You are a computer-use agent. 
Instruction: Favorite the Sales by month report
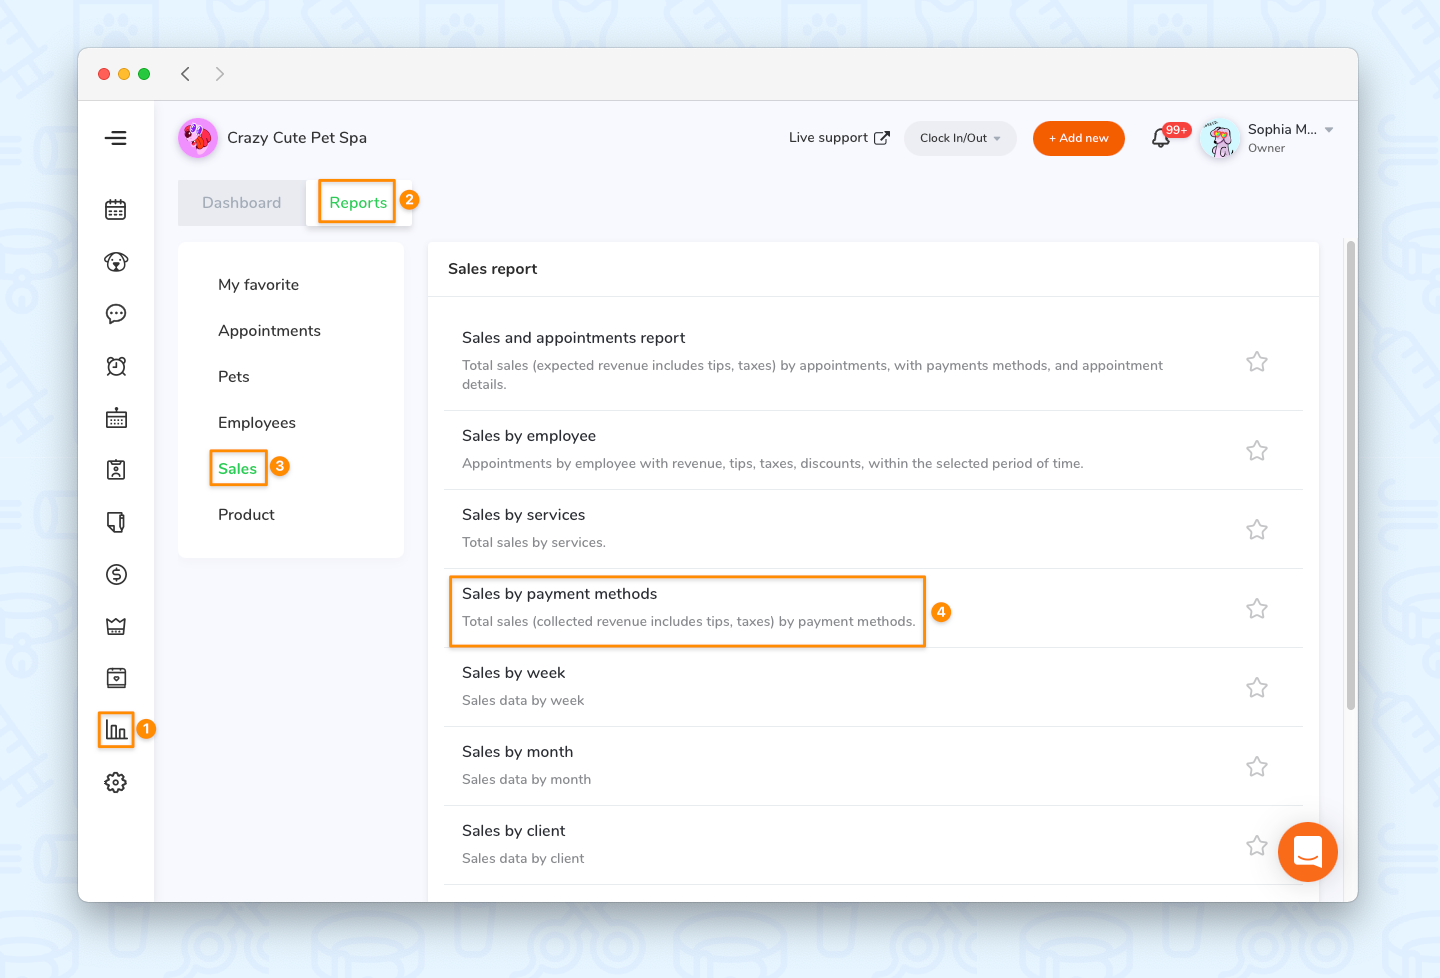click(x=1257, y=766)
